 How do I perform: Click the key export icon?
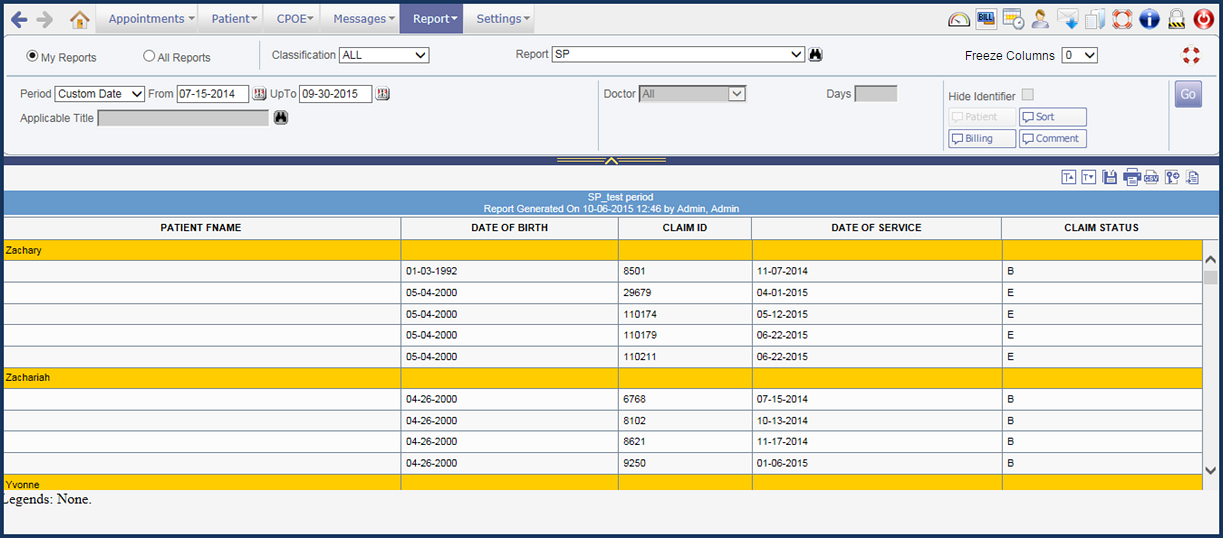tap(1171, 177)
